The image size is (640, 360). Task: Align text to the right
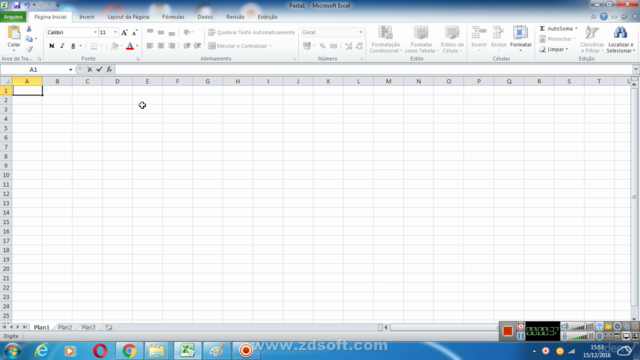click(x=171, y=46)
